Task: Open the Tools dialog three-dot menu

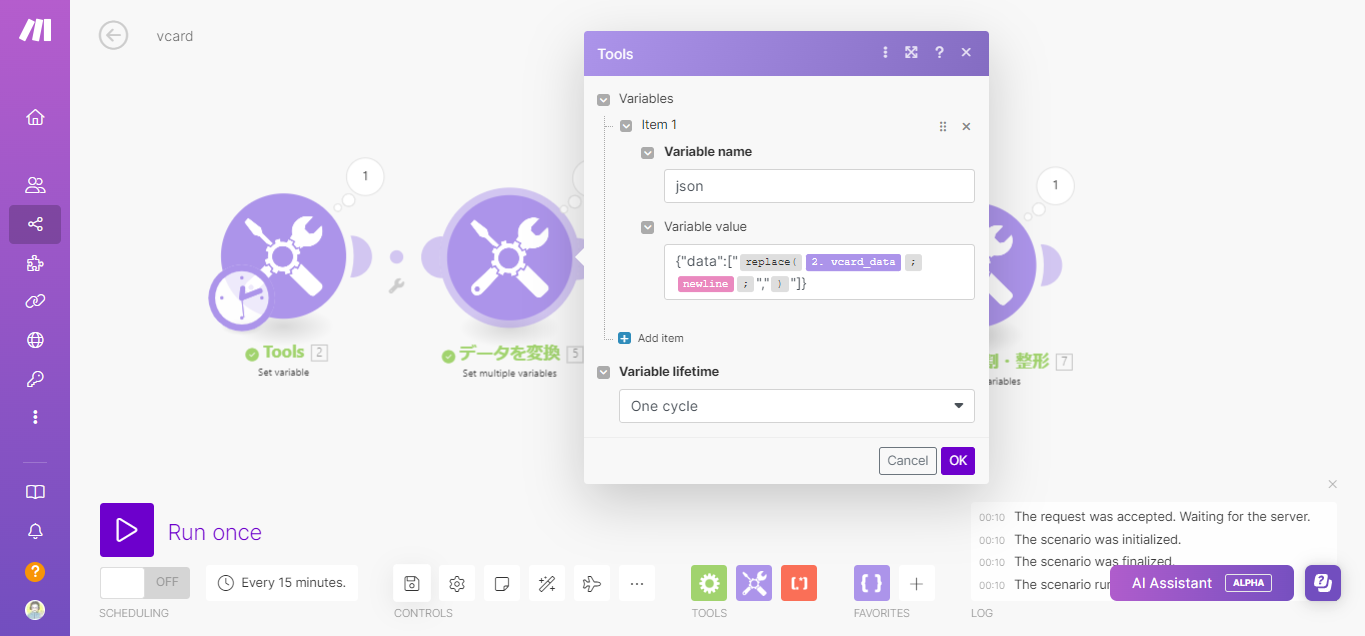Action: [x=885, y=53]
